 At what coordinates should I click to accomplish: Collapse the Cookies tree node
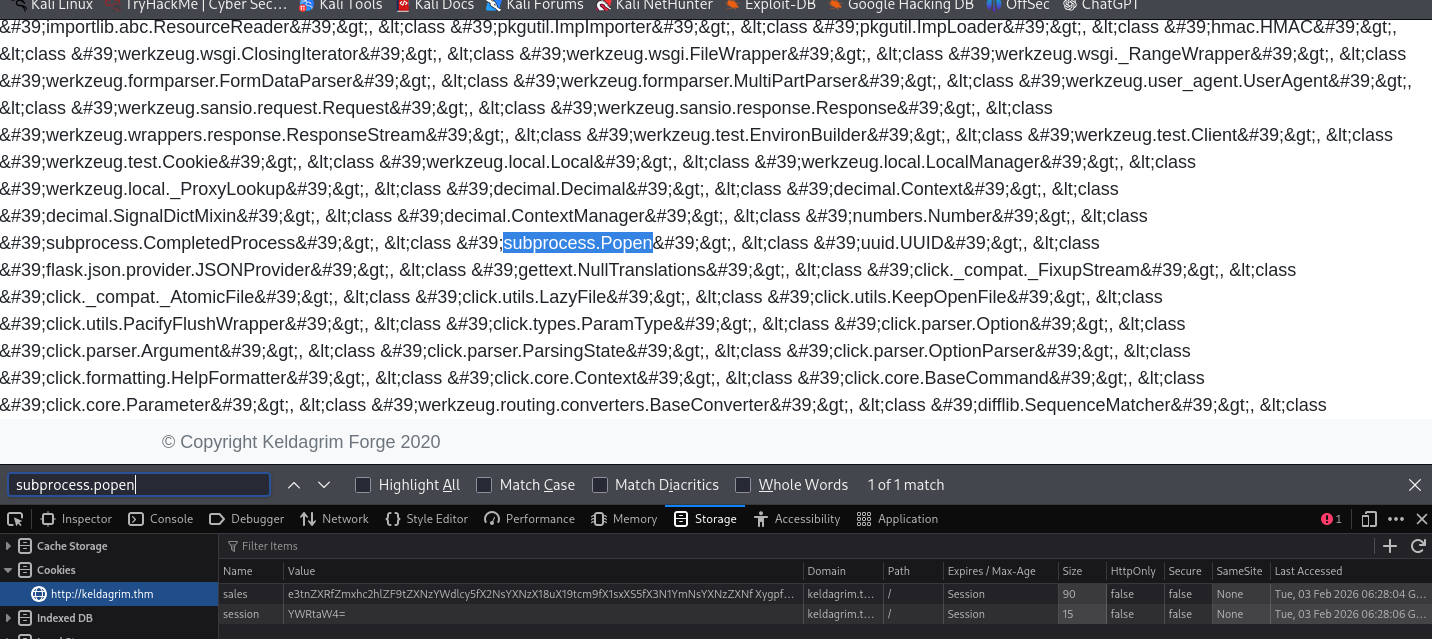tap(9, 570)
